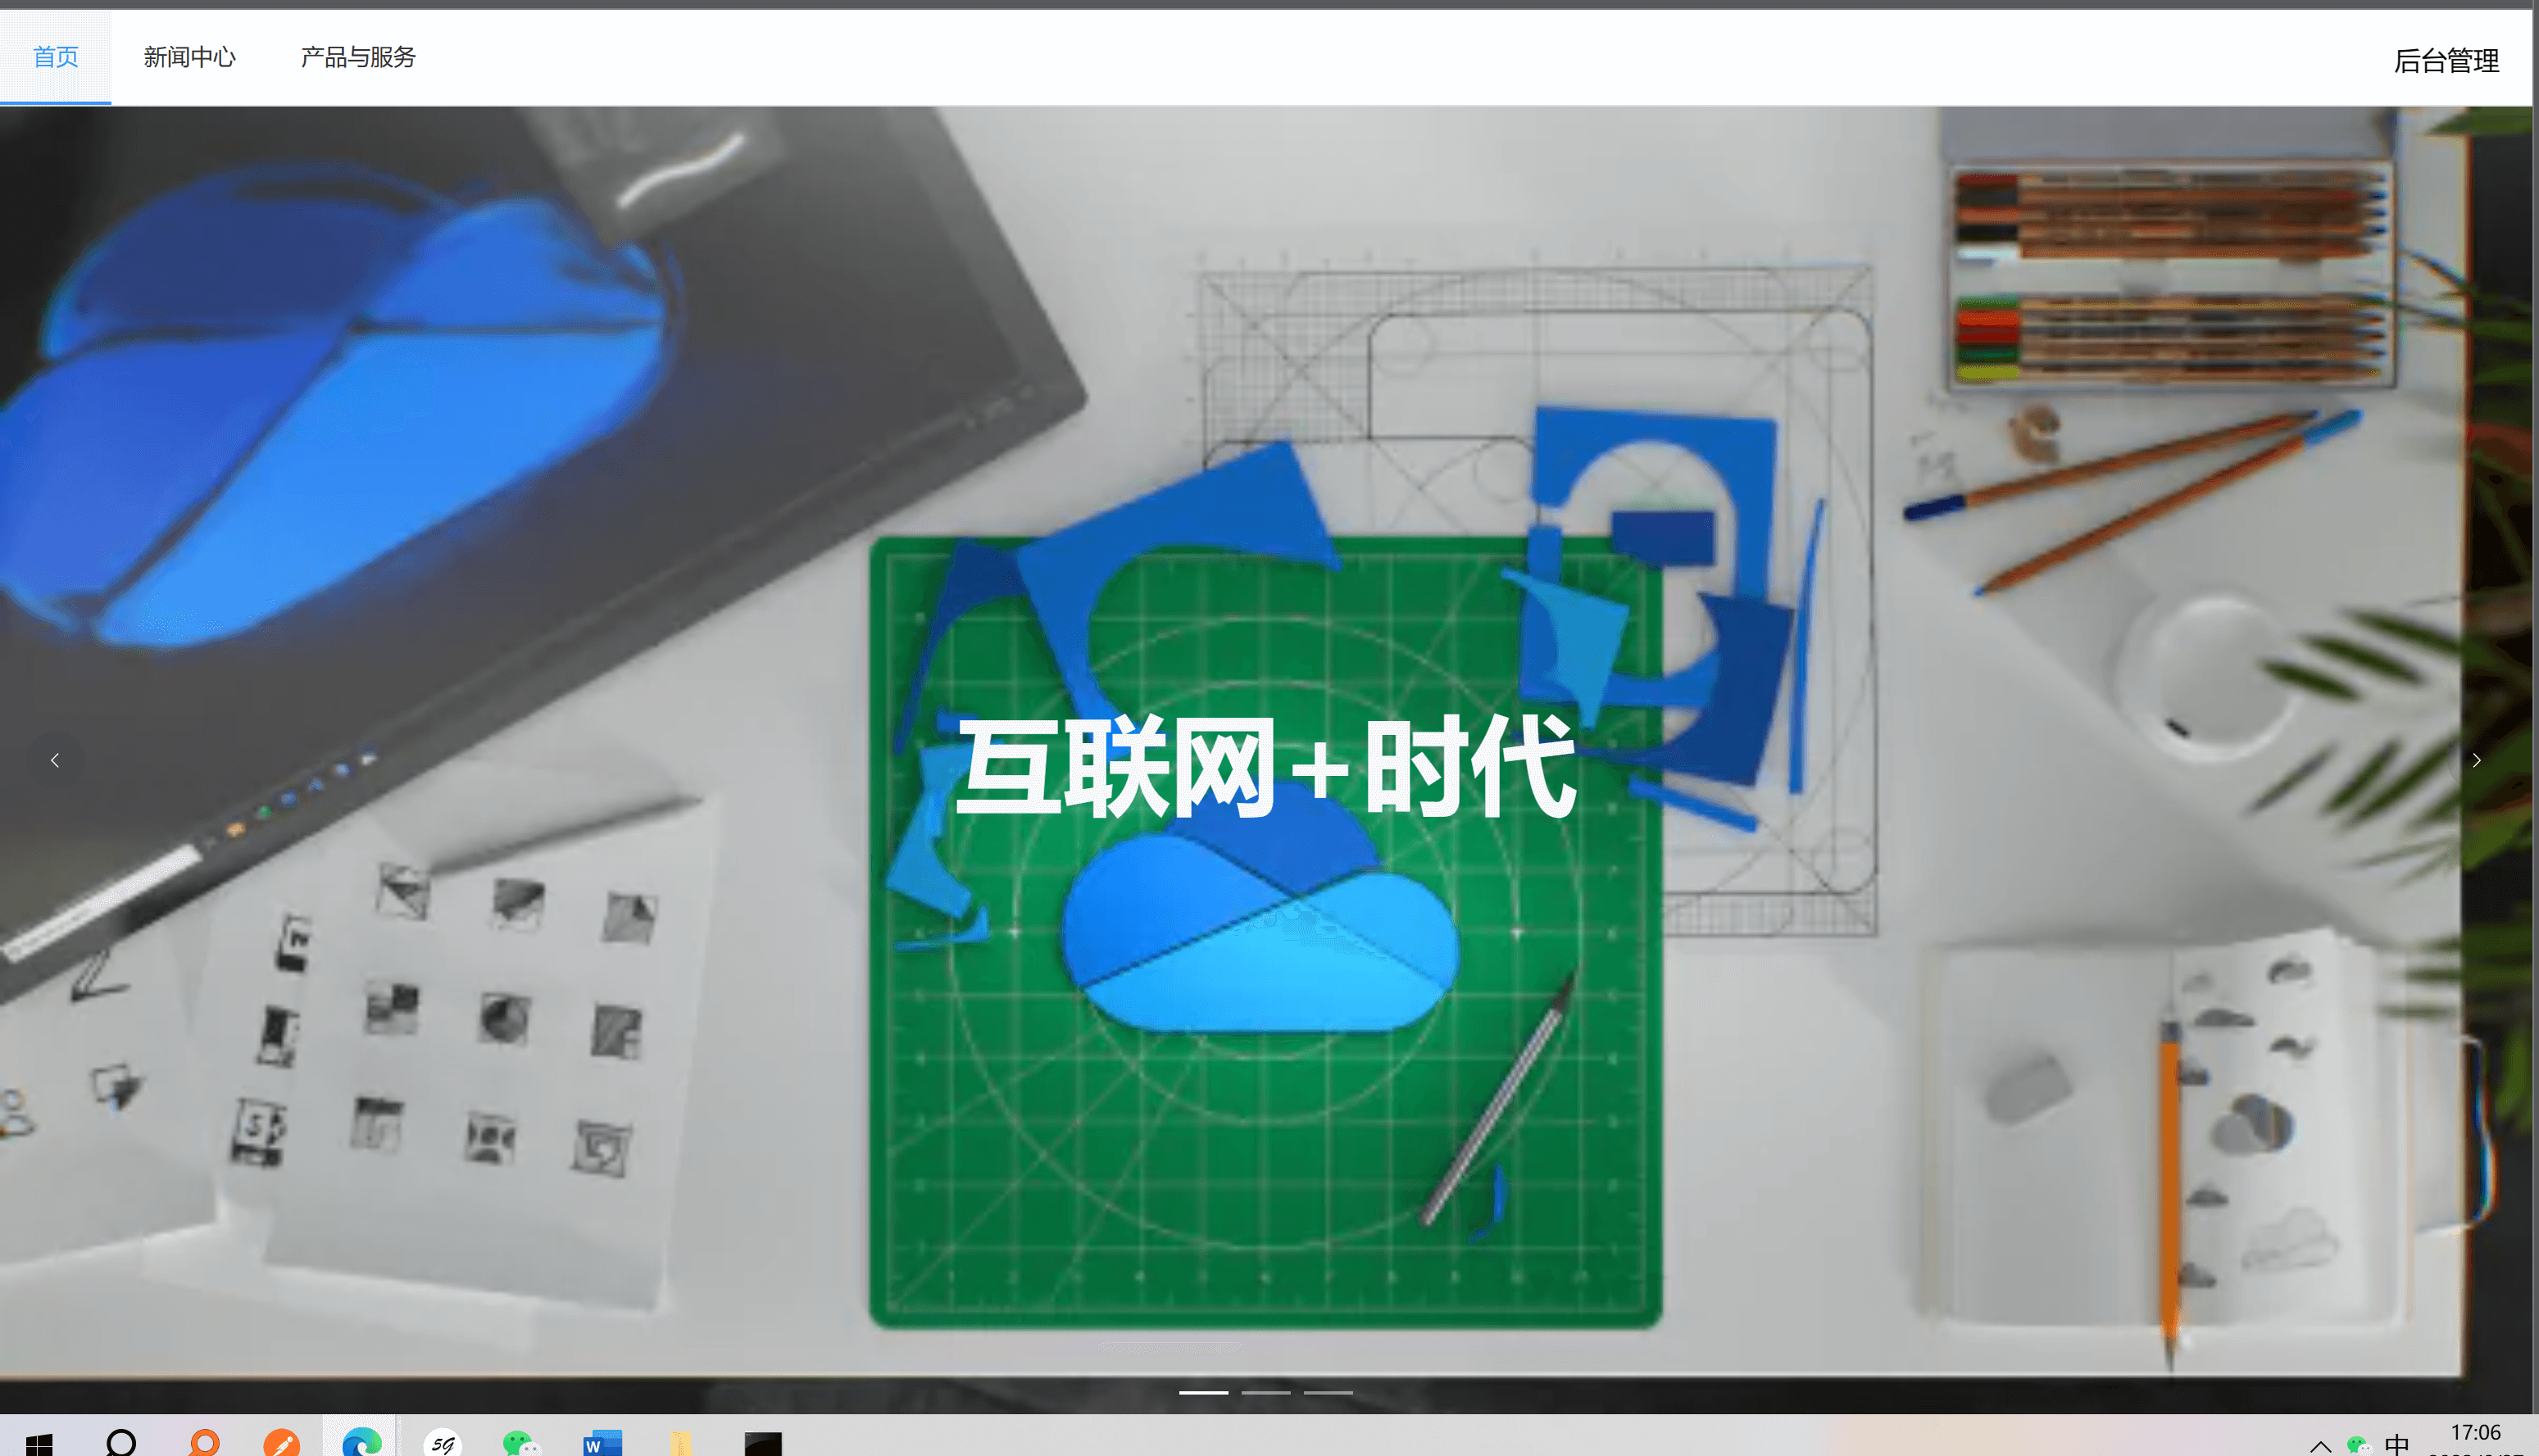Advance carousel with right arrow
This screenshot has width=2539, height=1456.
tap(2476, 760)
